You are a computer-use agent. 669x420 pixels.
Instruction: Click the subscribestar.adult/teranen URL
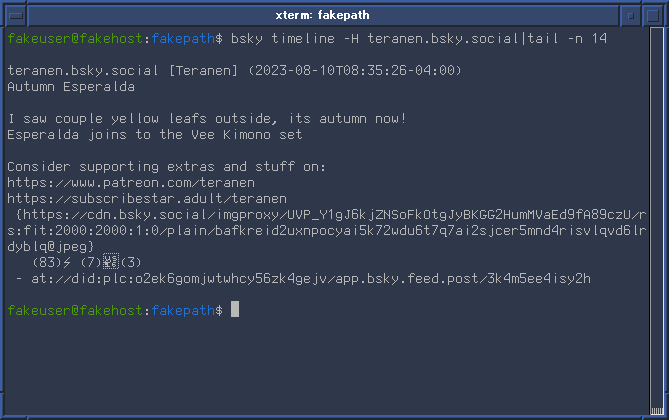coord(147,199)
